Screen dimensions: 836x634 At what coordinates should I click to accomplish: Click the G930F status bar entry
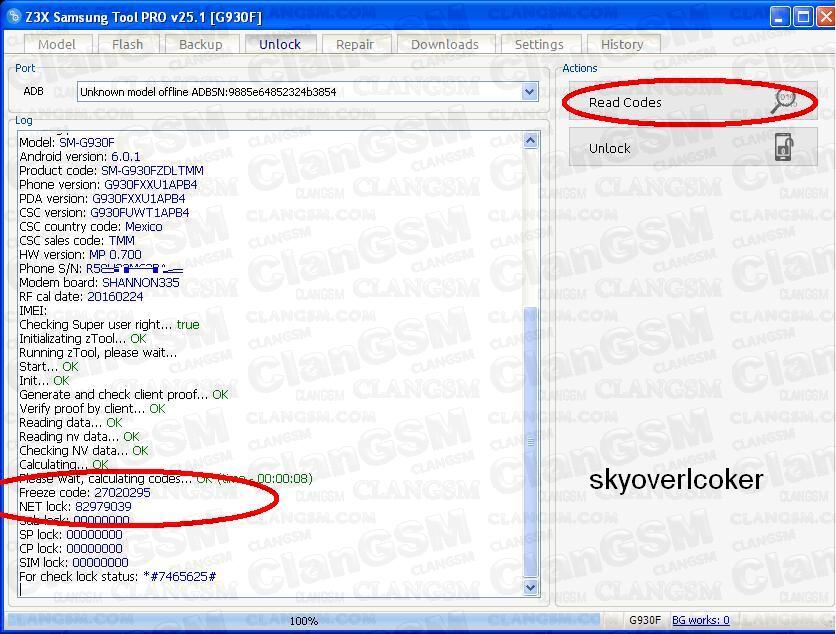645,620
